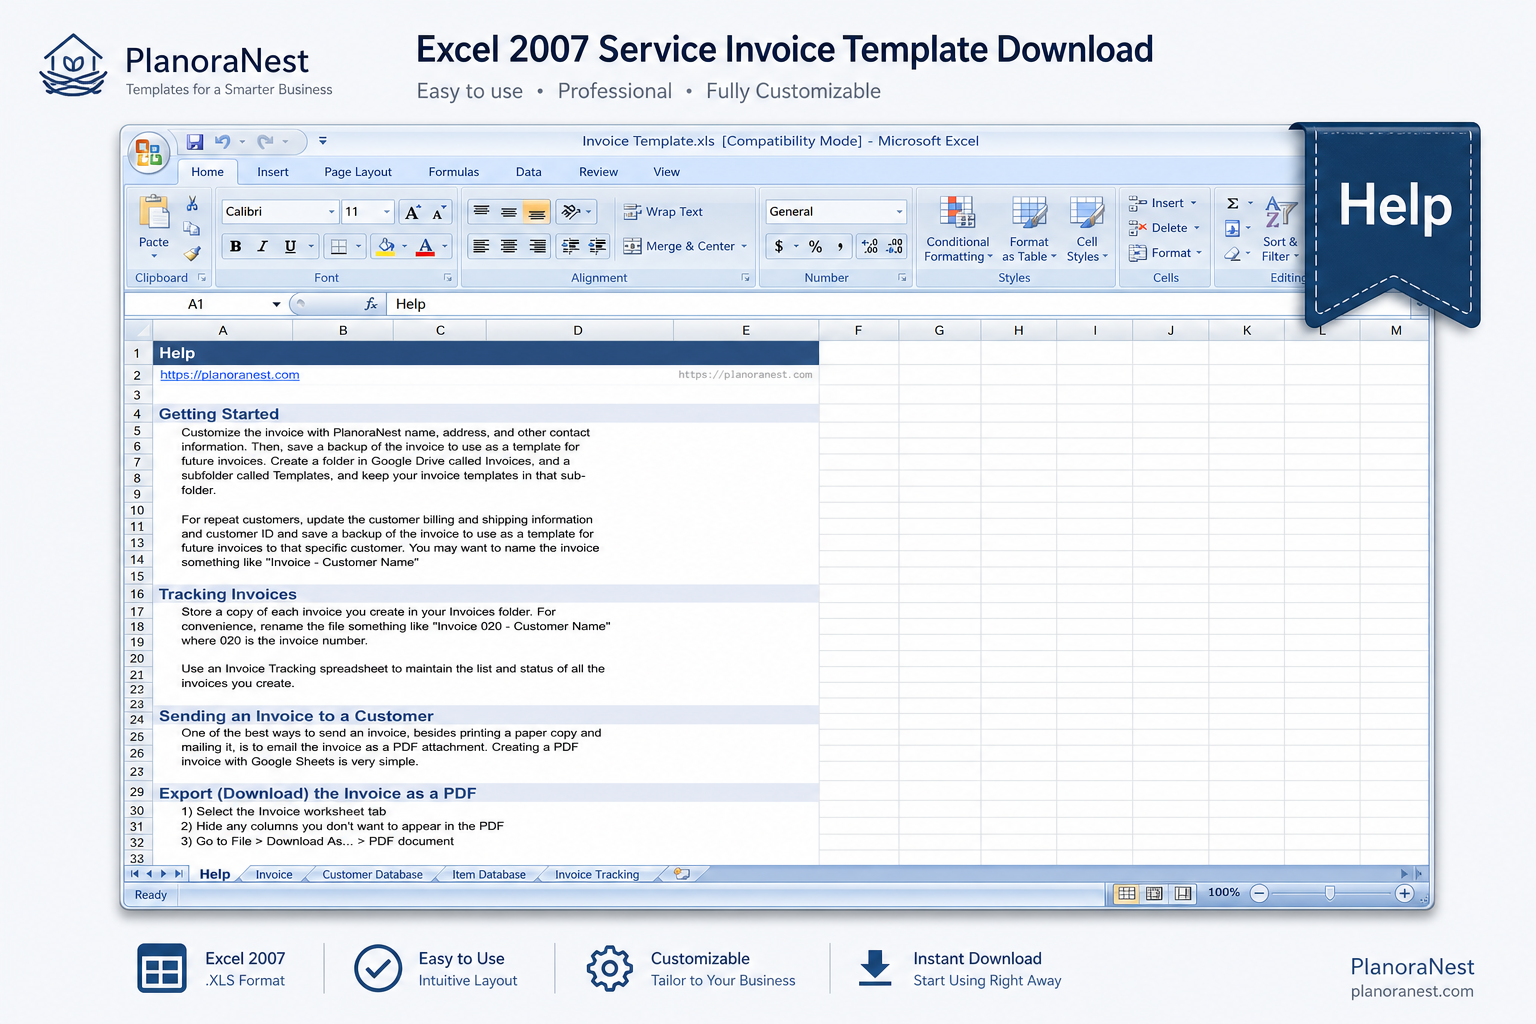The height and width of the screenshot is (1024, 1536).
Task: Toggle bottom align button
Action: click(537, 212)
